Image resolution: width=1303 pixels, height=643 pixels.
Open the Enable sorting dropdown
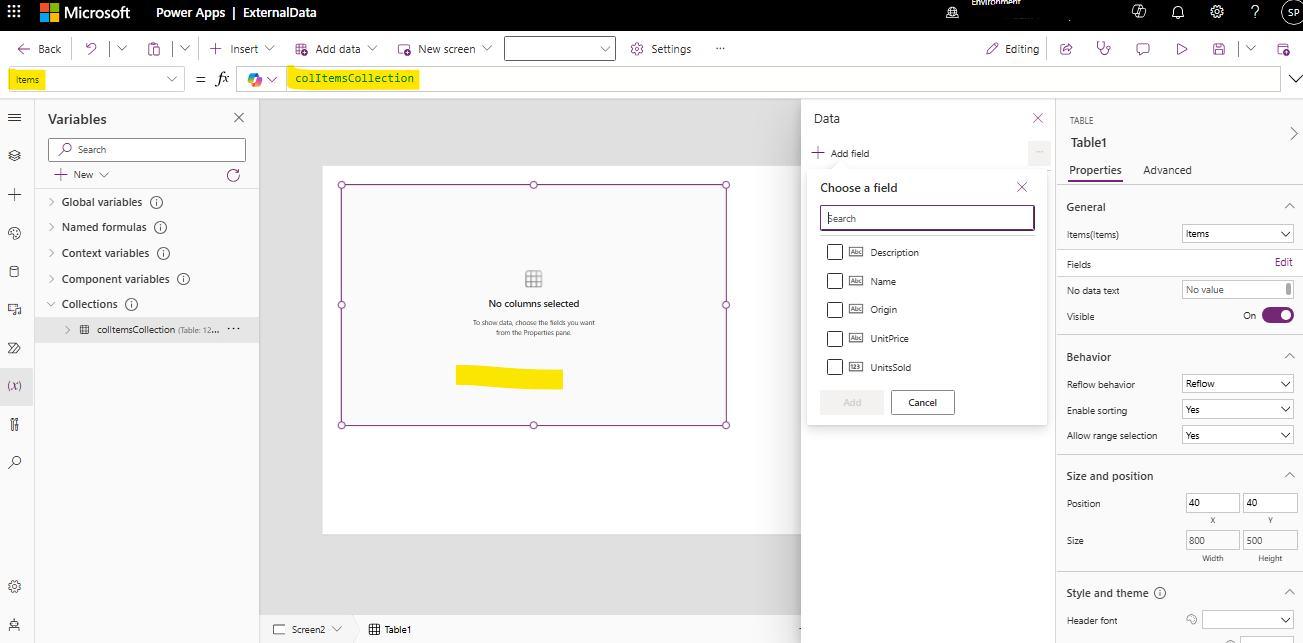[x=1238, y=410]
